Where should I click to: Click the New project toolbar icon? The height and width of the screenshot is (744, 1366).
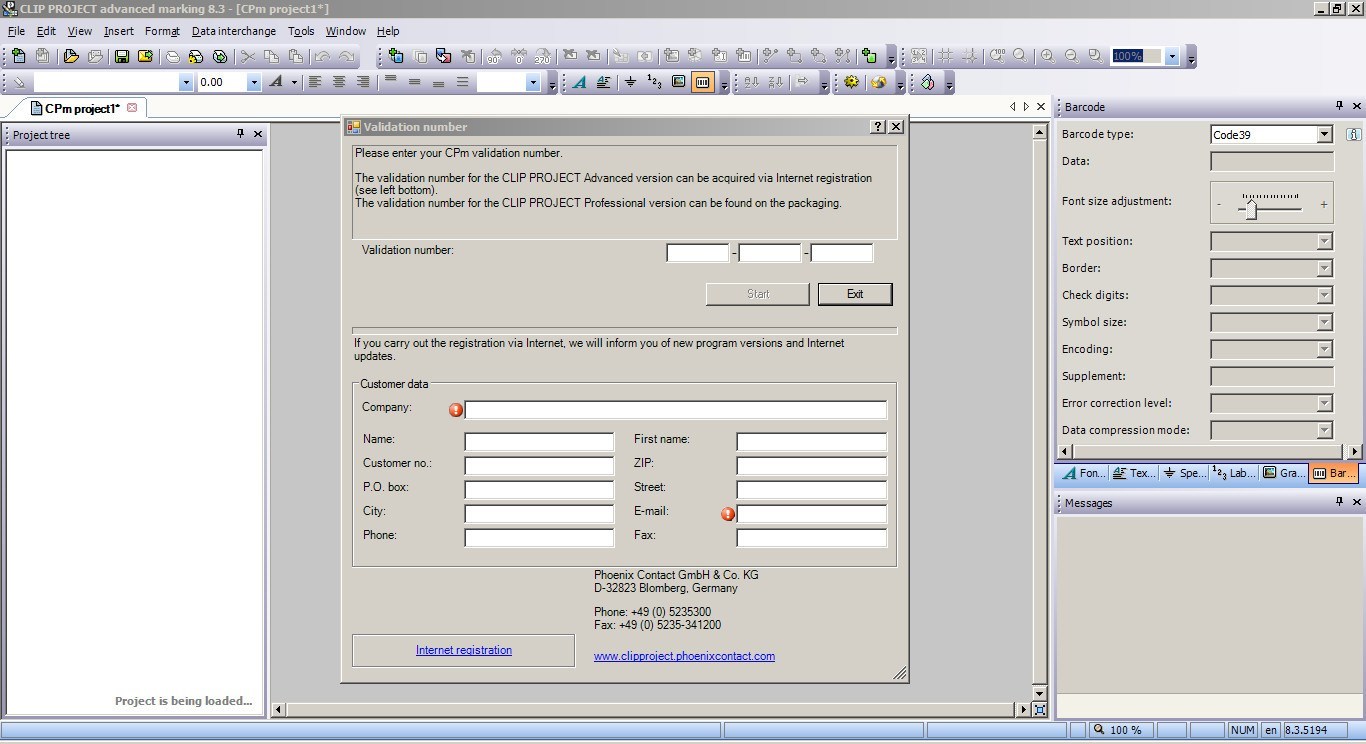(x=19, y=57)
